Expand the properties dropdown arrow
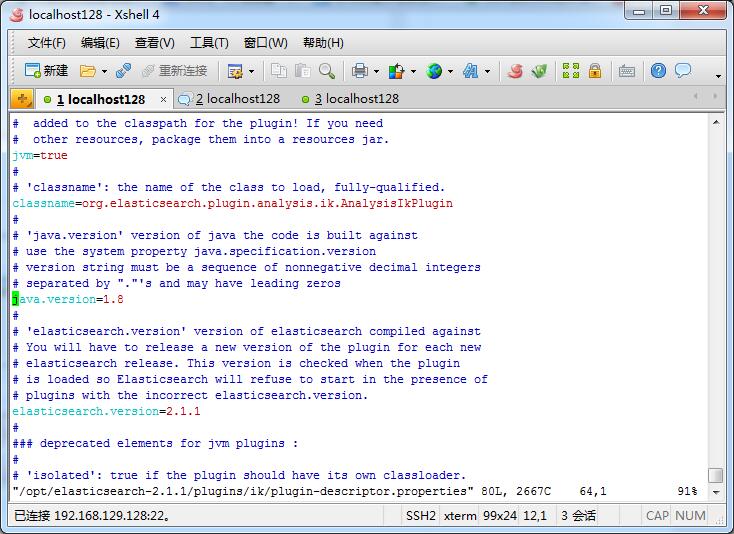734x534 pixels. pos(251,72)
